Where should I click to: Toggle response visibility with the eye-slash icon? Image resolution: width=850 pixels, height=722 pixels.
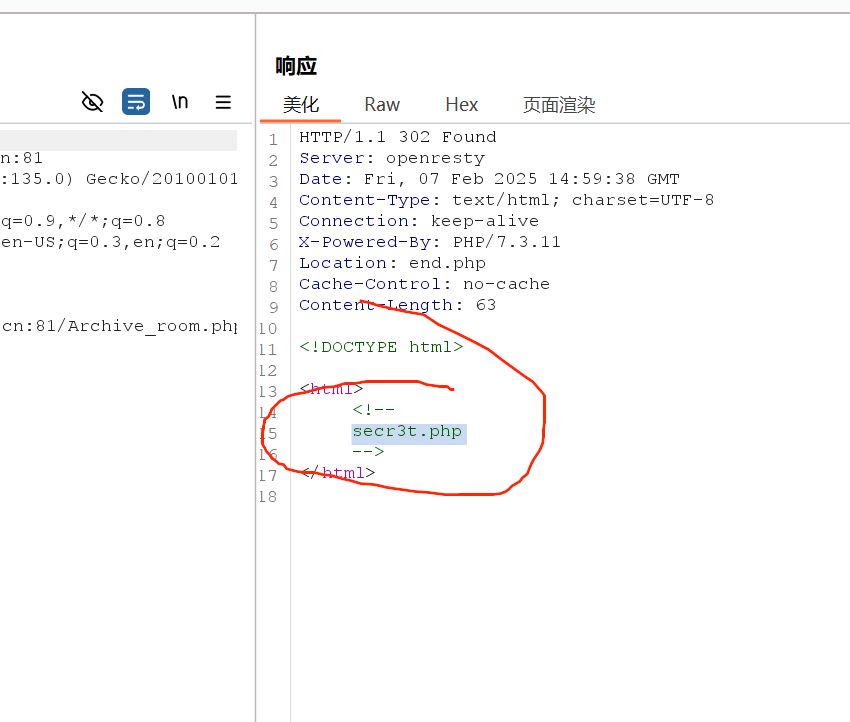click(x=92, y=101)
